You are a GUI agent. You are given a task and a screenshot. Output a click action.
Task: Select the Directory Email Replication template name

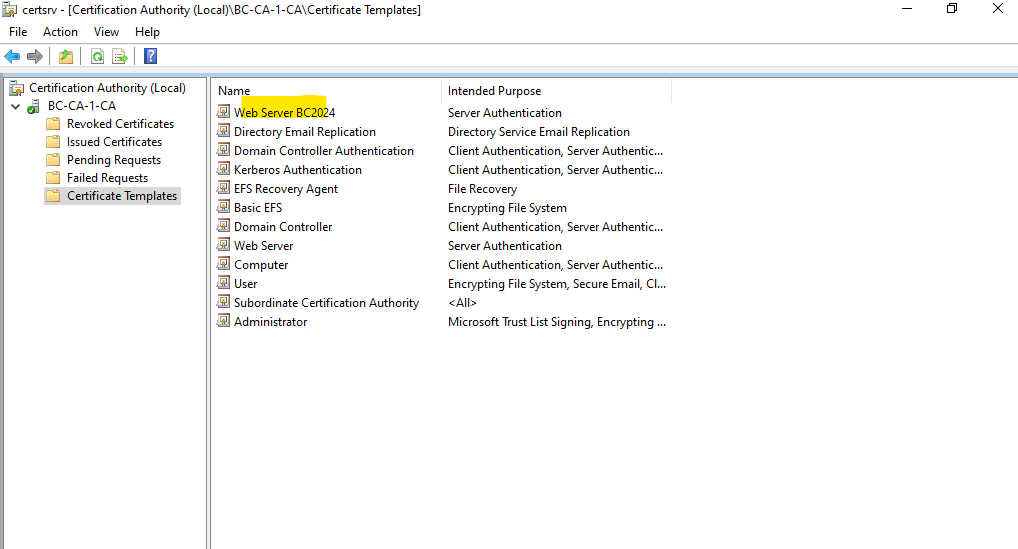pos(304,132)
